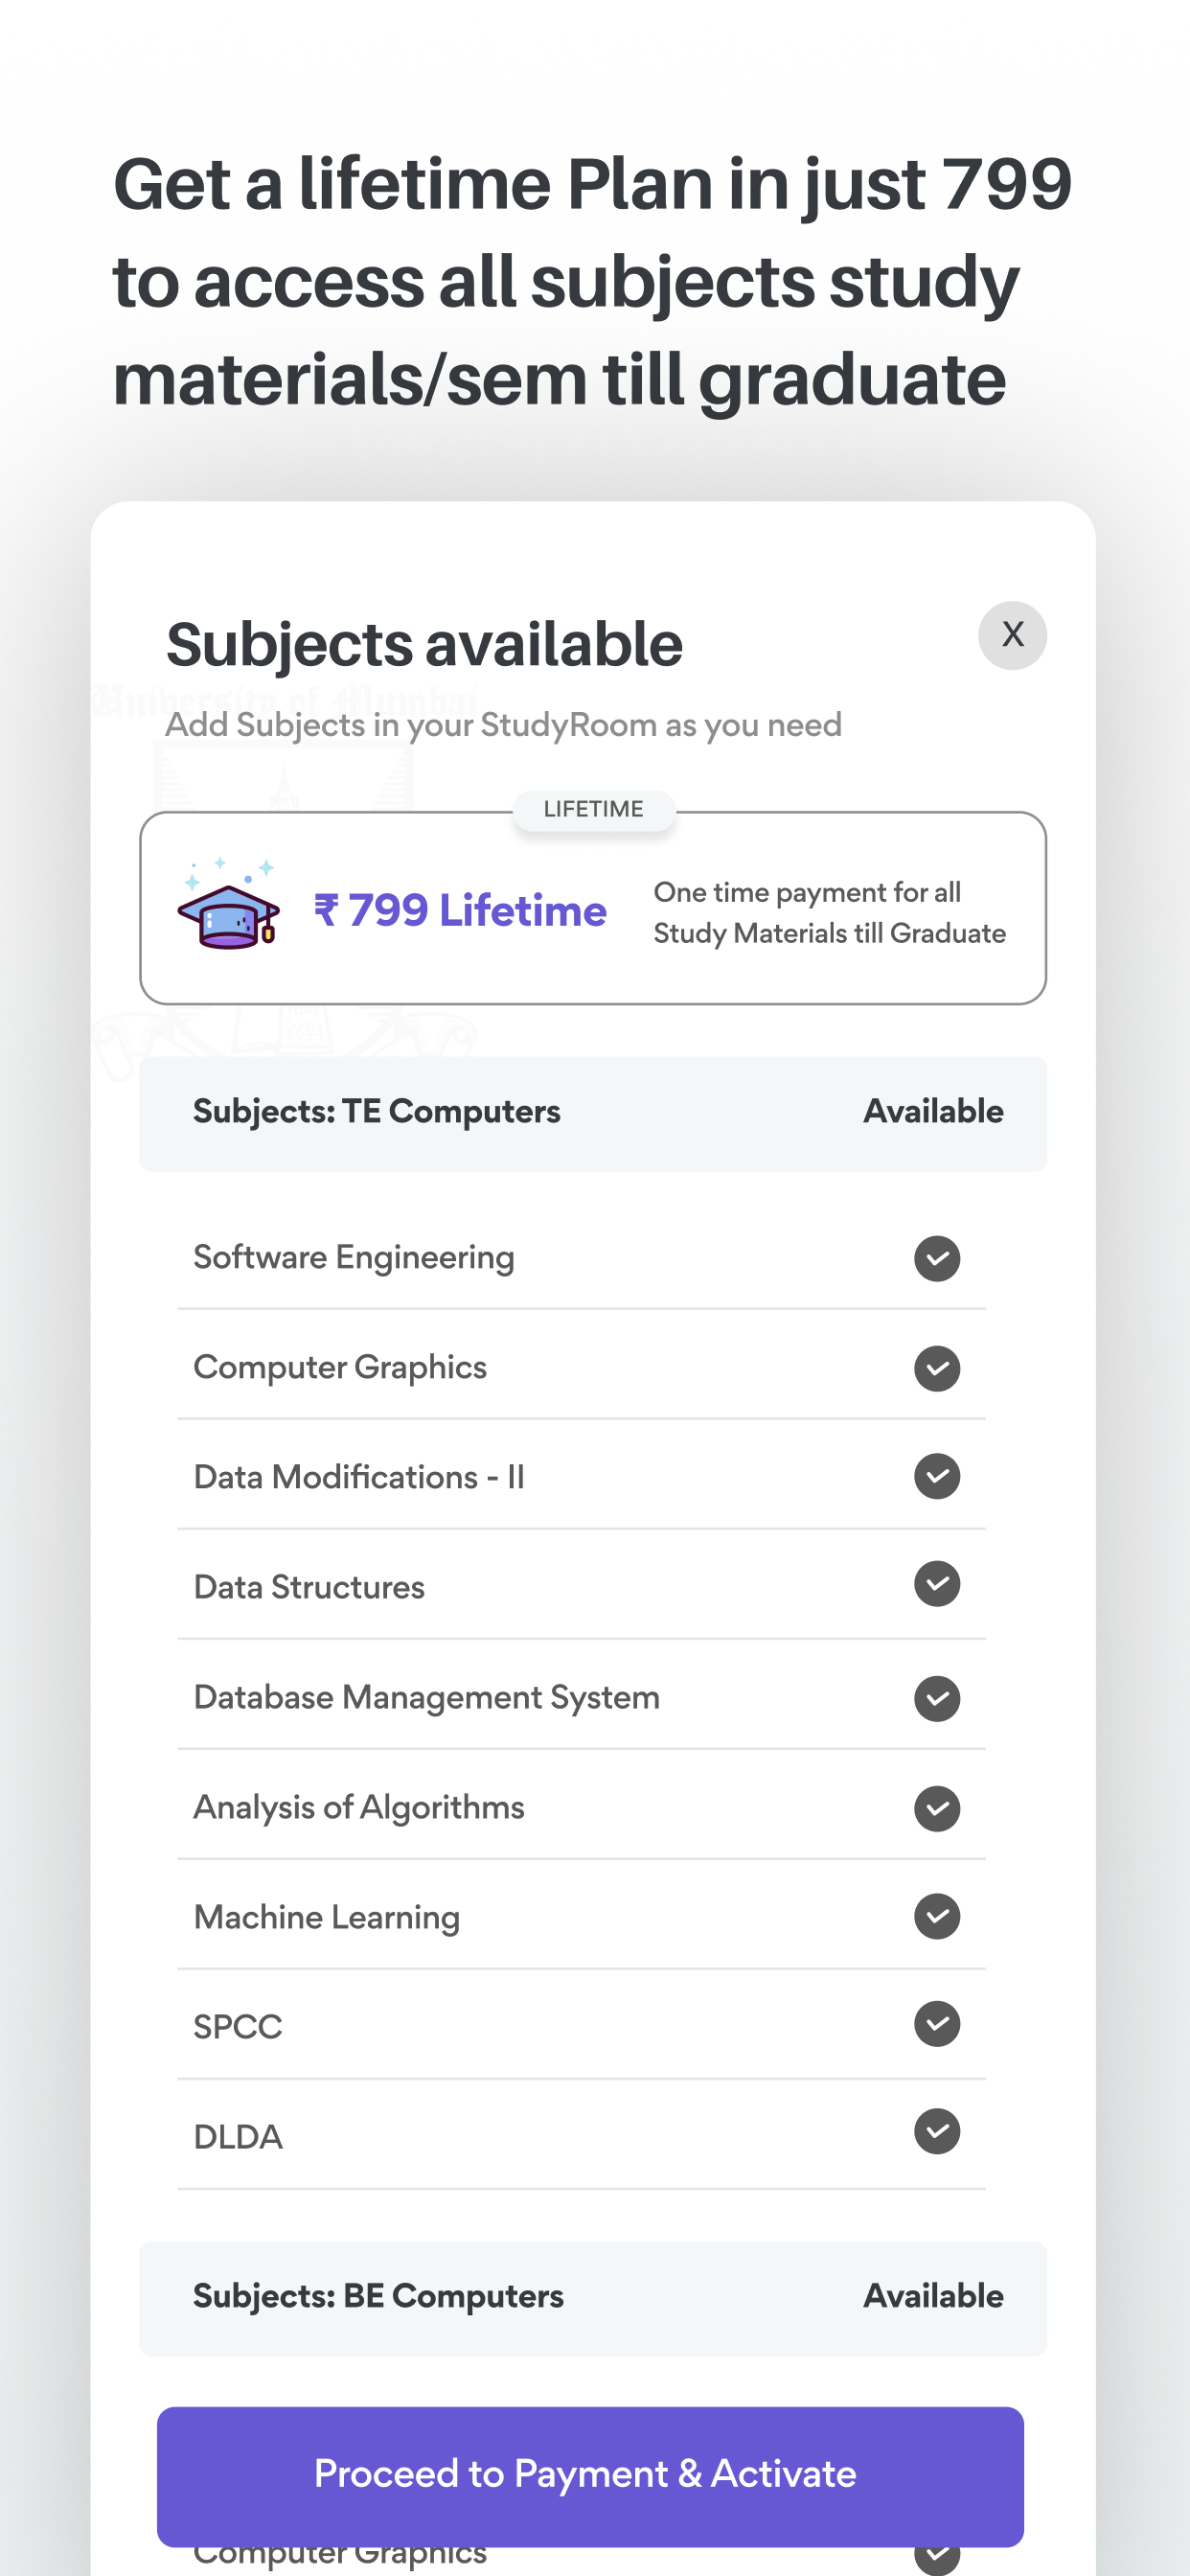
Task: Toggle the Computer Graphics checkmark icon
Action: [x=937, y=1368]
